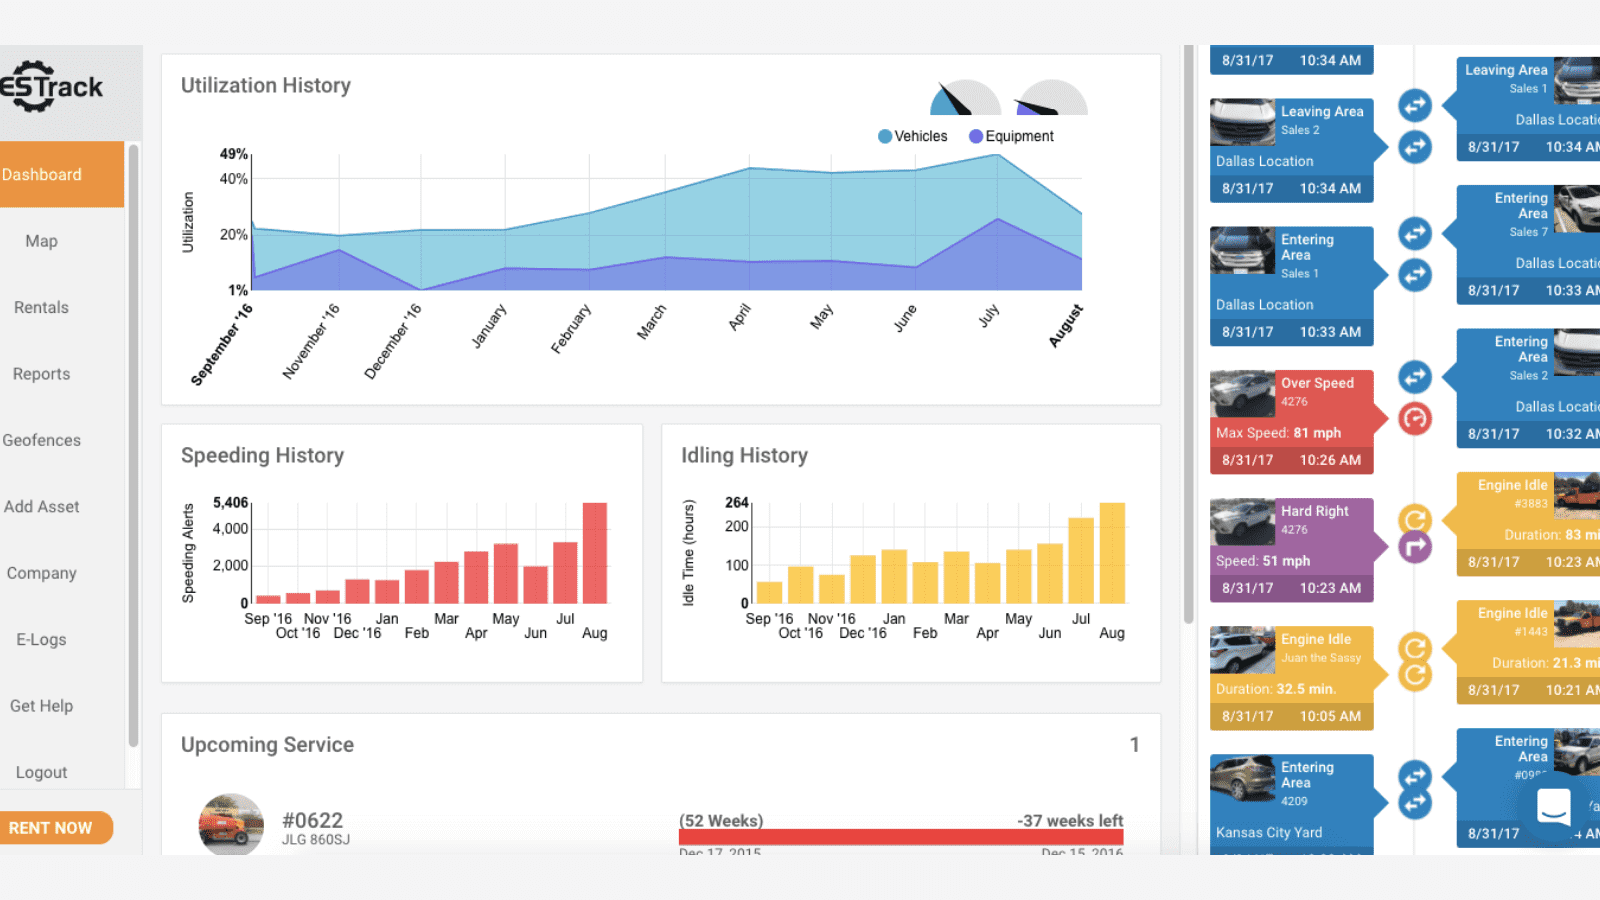The width and height of the screenshot is (1600, 900).
Task: Click the Jul bar in Idling History
Action: [x=1081, y=560]
